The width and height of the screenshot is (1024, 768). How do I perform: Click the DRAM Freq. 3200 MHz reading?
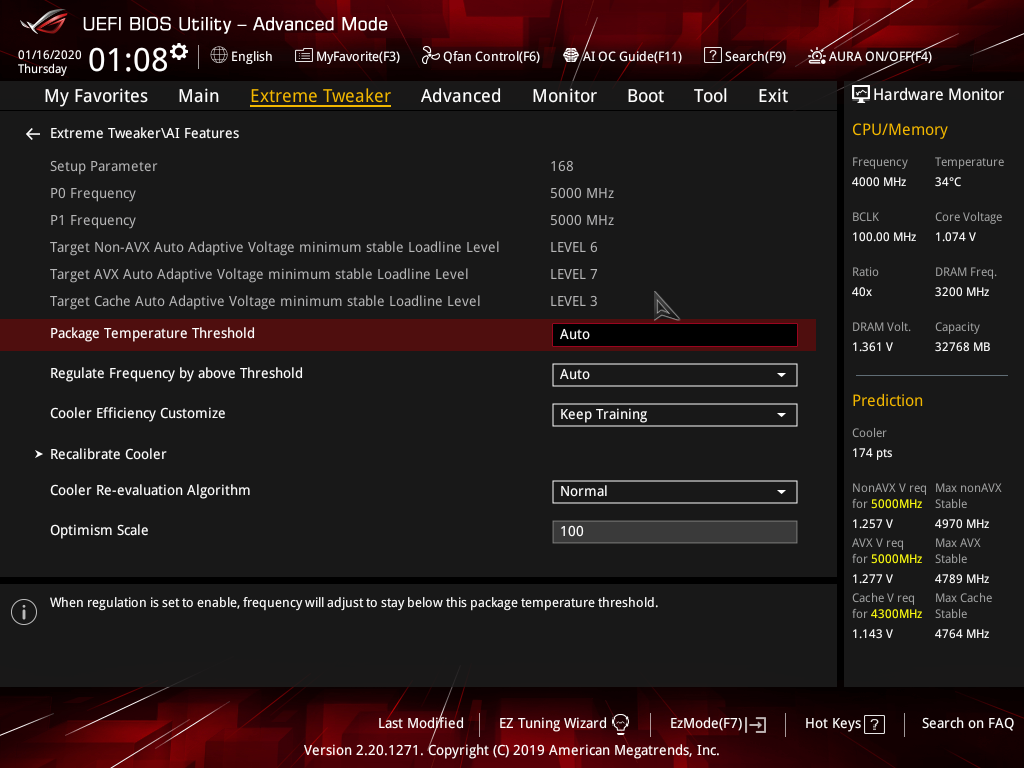(962, 292)
